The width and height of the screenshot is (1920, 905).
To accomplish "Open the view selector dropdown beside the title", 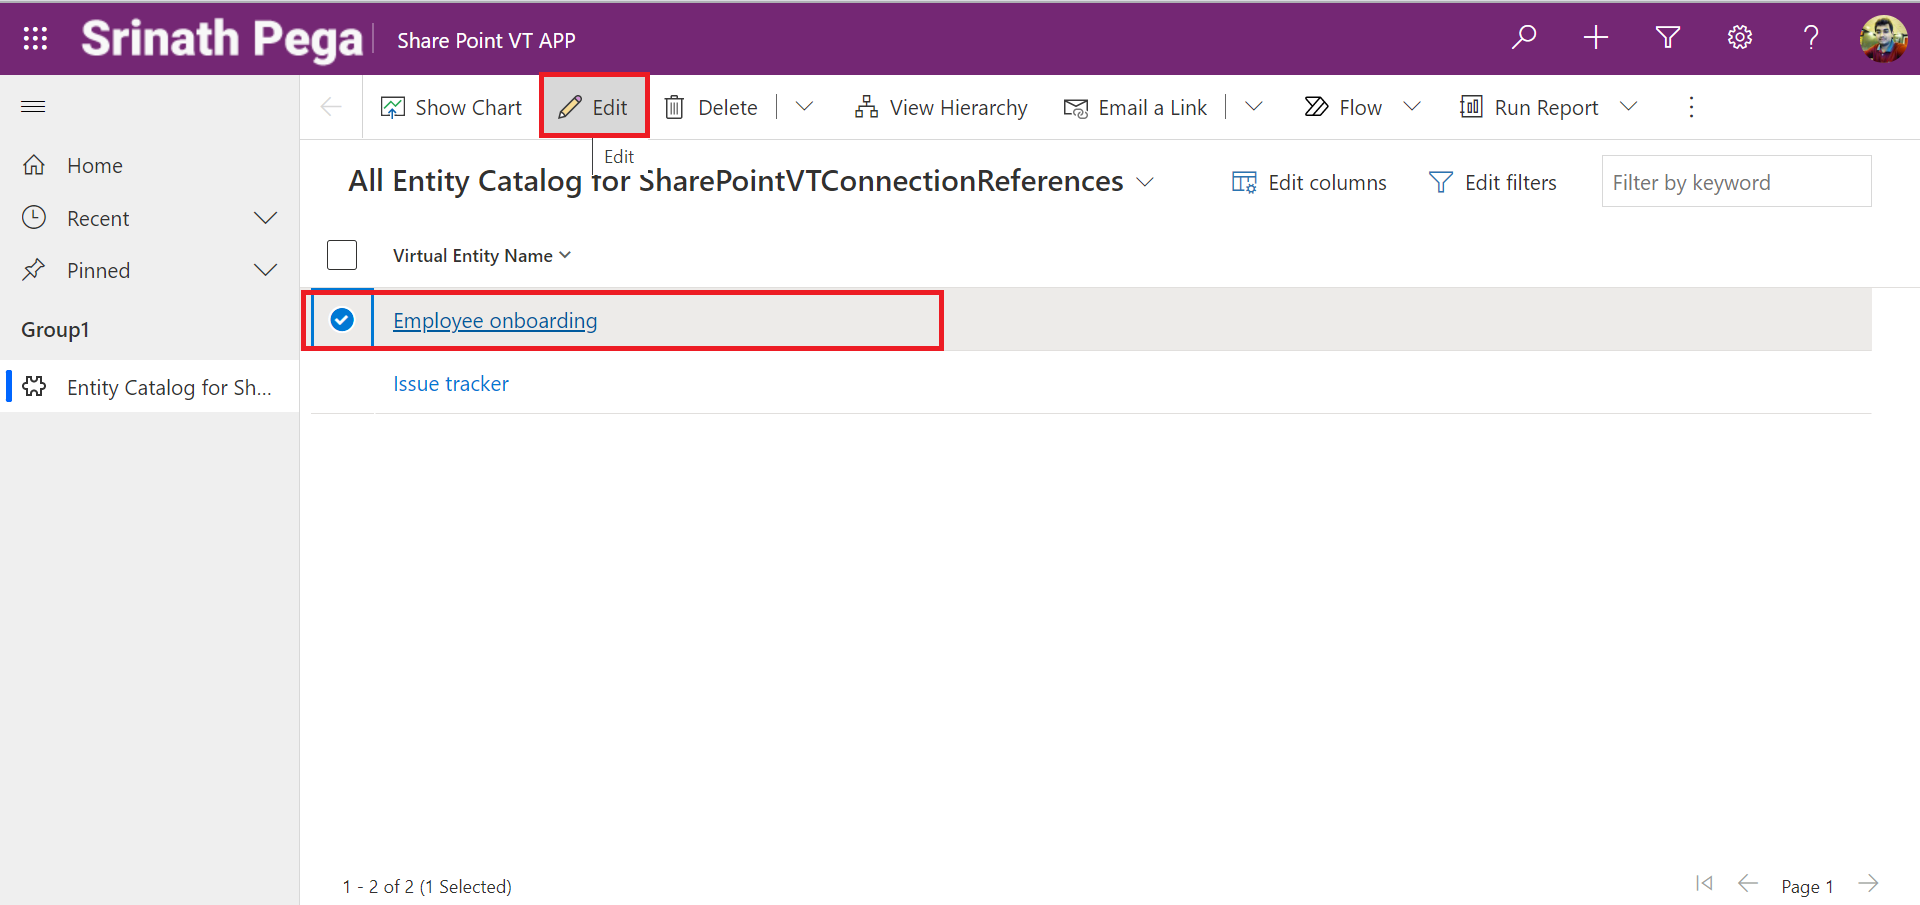I will point(1145,182).
